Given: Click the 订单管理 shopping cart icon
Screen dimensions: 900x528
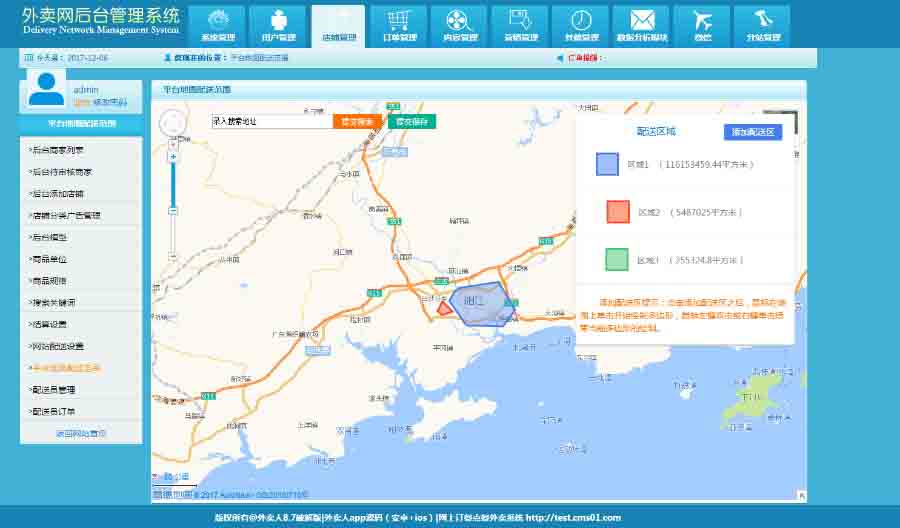Looking at the screenshot, I should click(399, 26).
